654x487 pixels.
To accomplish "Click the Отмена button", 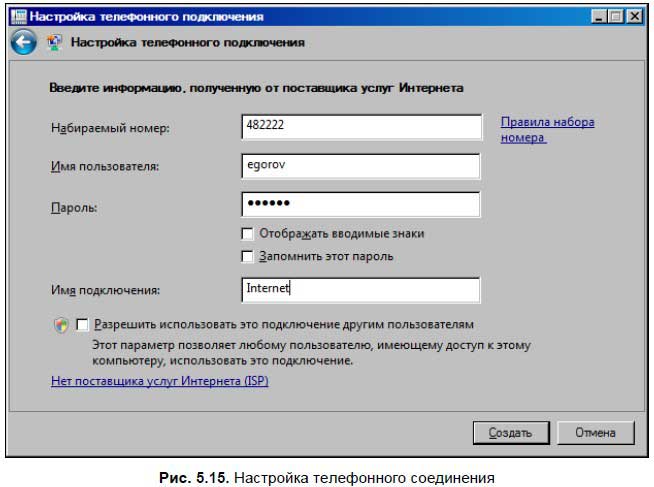I will pos(596,433).
